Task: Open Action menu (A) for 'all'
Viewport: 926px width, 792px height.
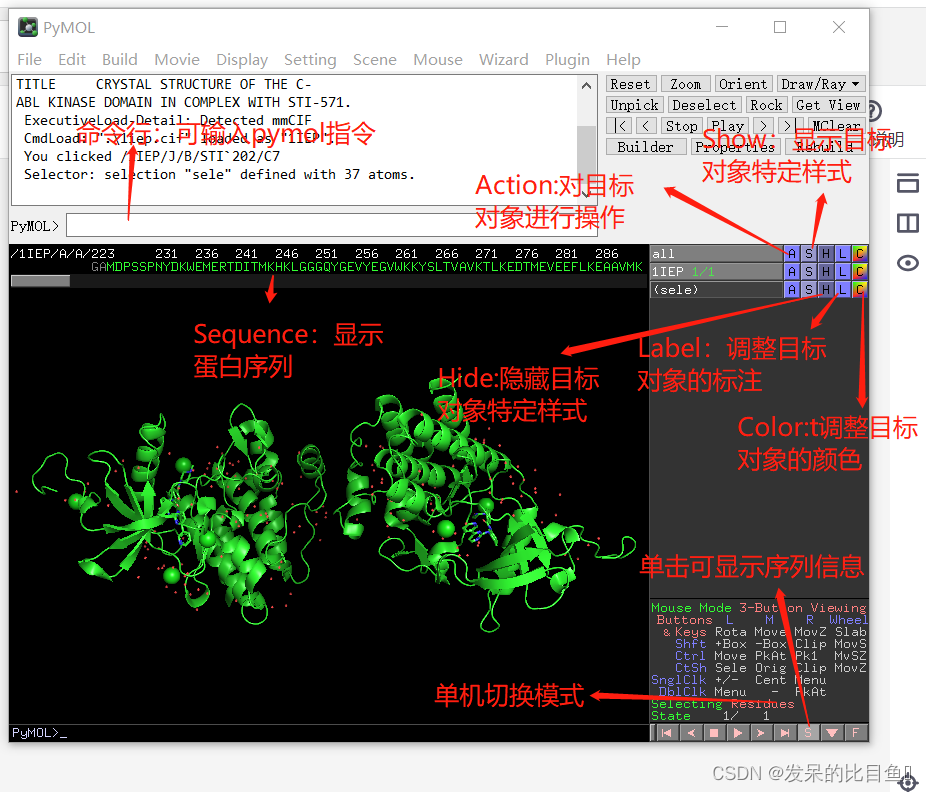Action: click(x=792, y=254)
